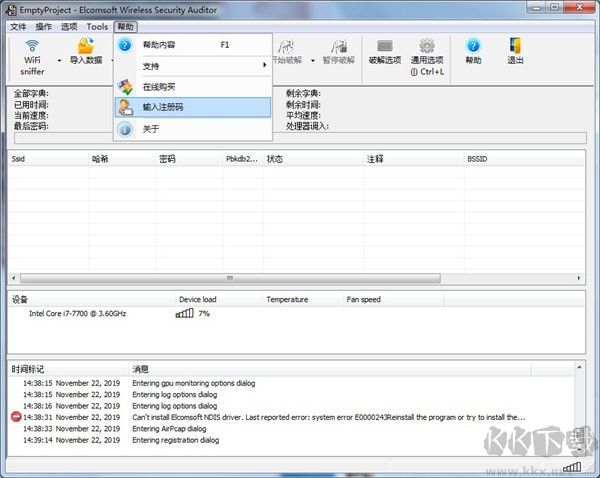Image resolution: width=600 pixels, height=478 pixels.
Task: Sort by 注释 column header
Action: click(x=414, y=159)
